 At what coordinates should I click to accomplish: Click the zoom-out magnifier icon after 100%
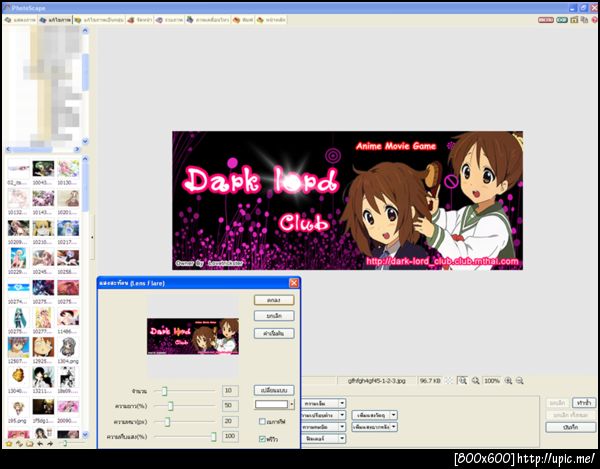520,381
